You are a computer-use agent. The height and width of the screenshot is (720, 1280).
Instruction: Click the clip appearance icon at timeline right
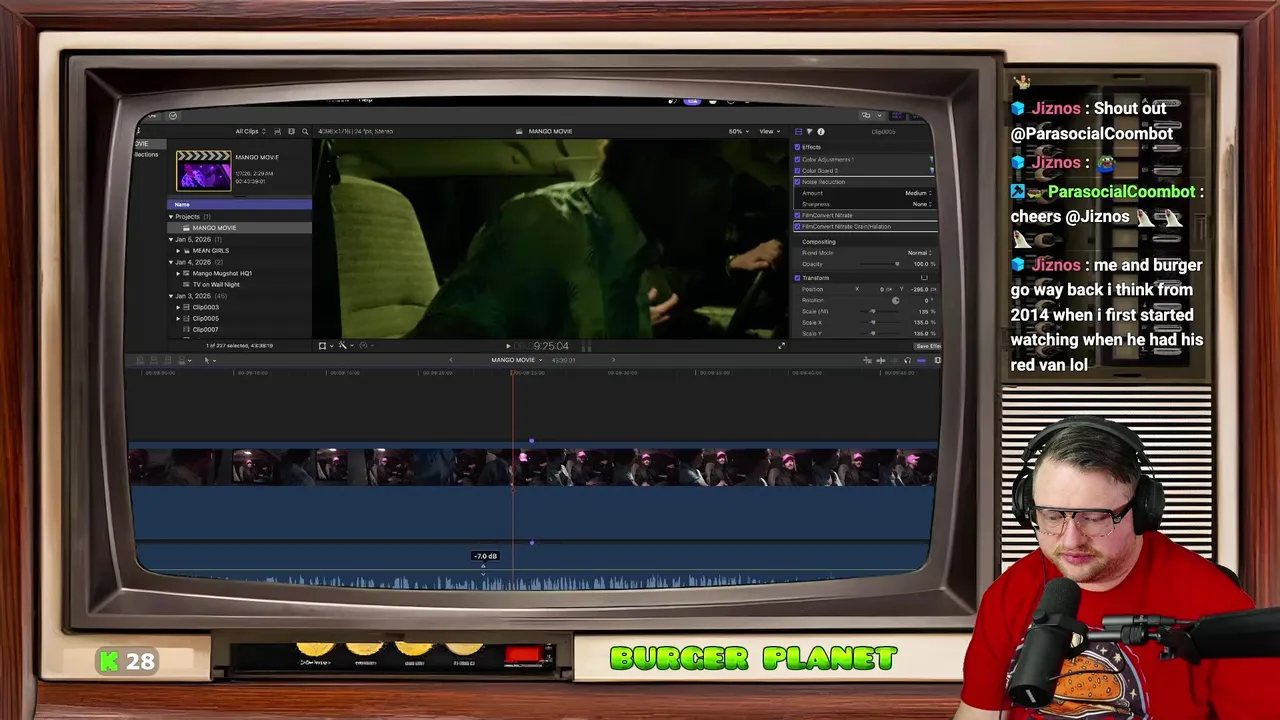(937, 360)
